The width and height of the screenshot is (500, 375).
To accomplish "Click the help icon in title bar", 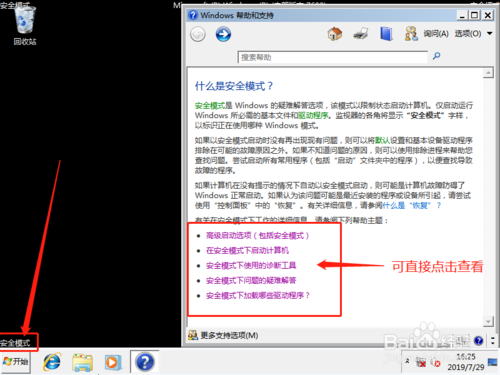I will pyautogui.click(x=193, y=15).
